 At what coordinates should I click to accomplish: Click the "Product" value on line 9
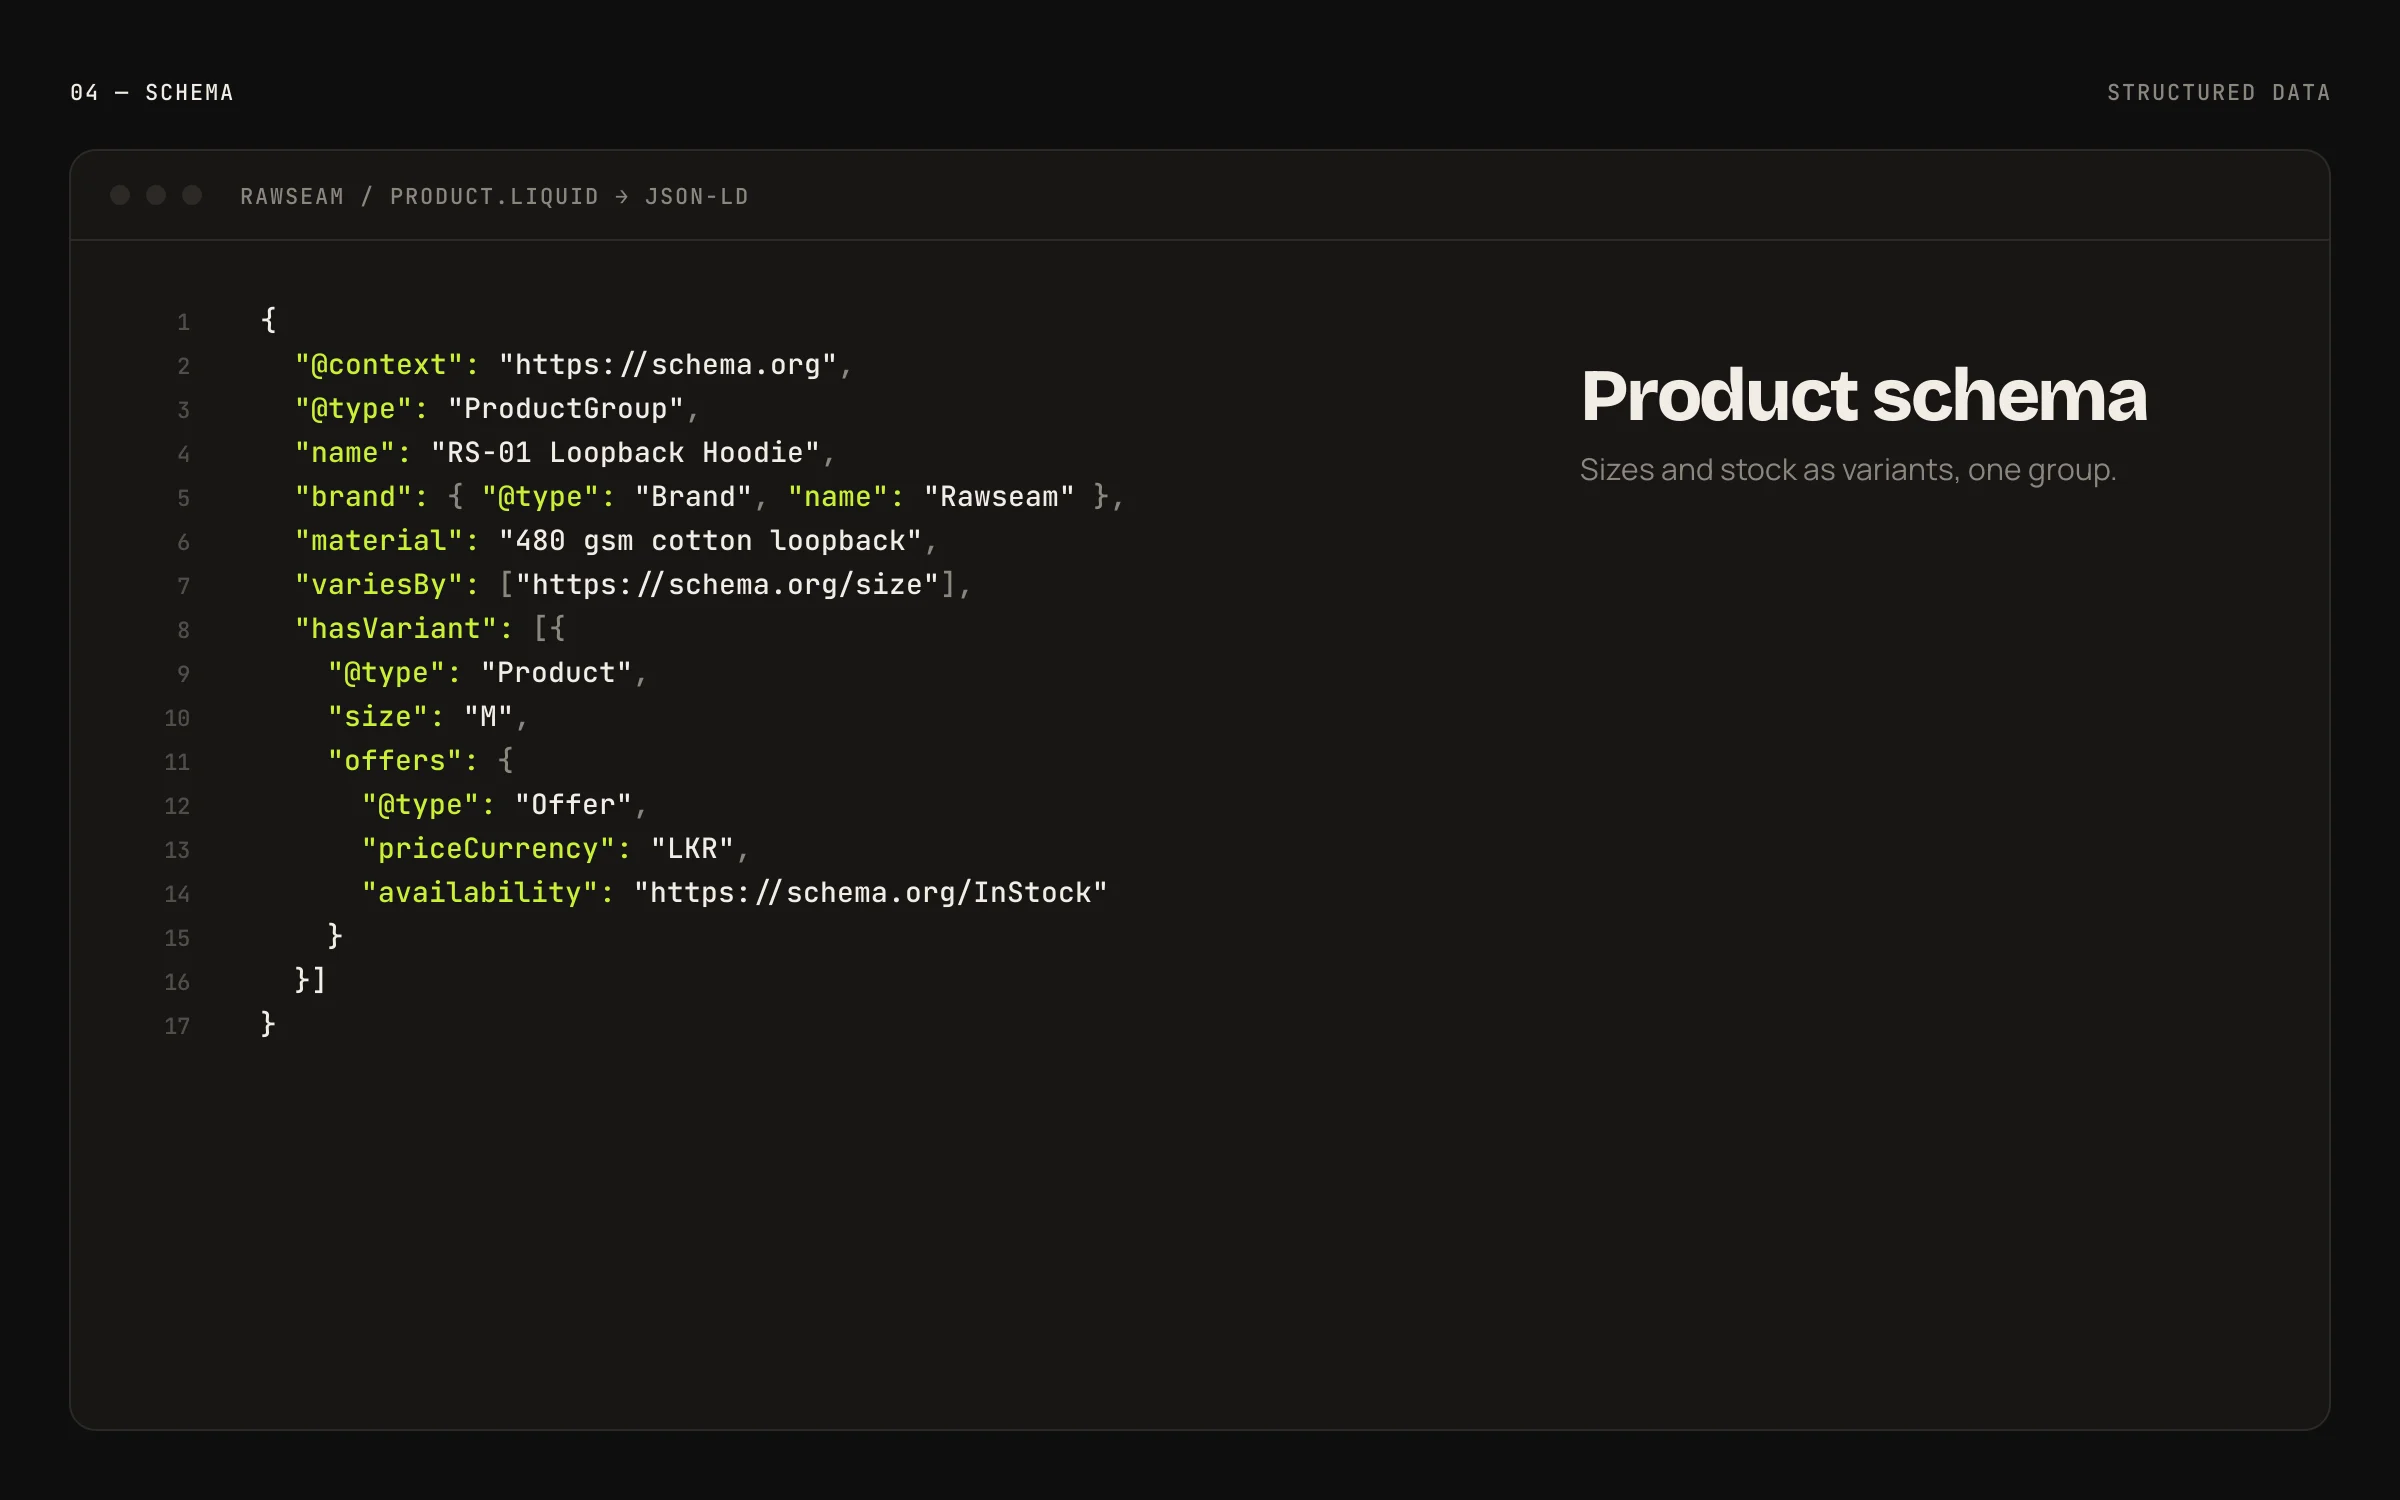click(556, 673)
